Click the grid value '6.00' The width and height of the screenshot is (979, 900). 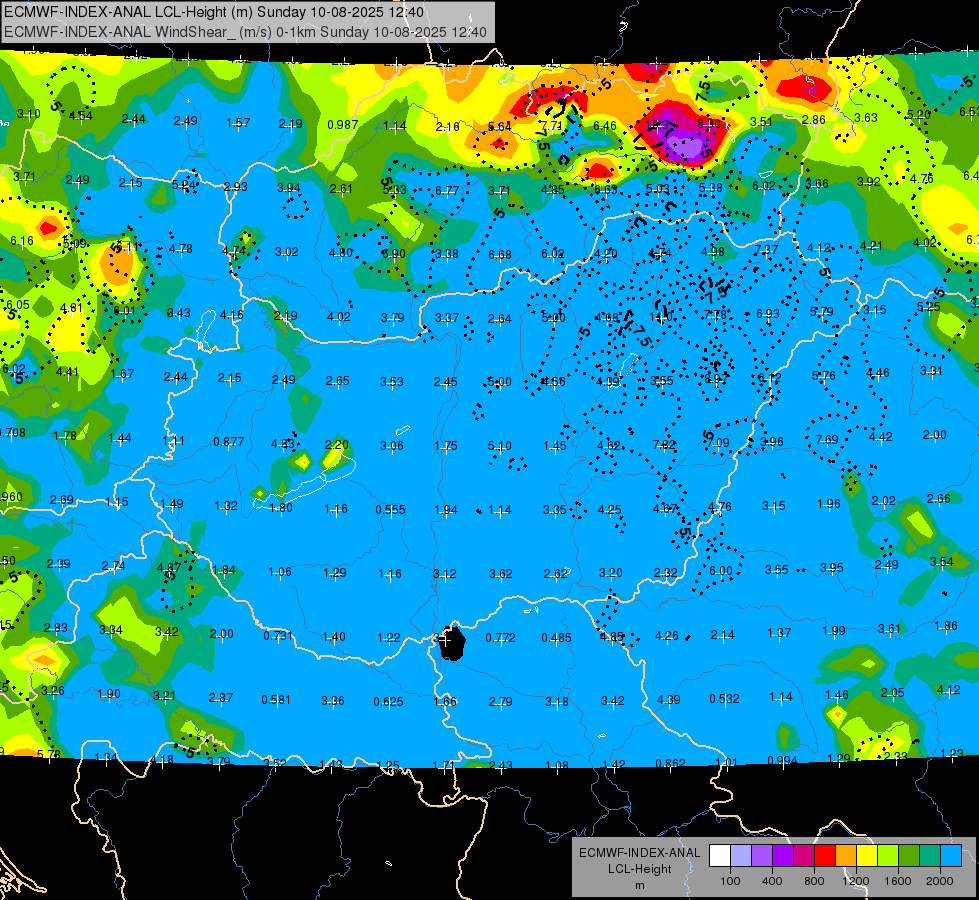point(721,570)
